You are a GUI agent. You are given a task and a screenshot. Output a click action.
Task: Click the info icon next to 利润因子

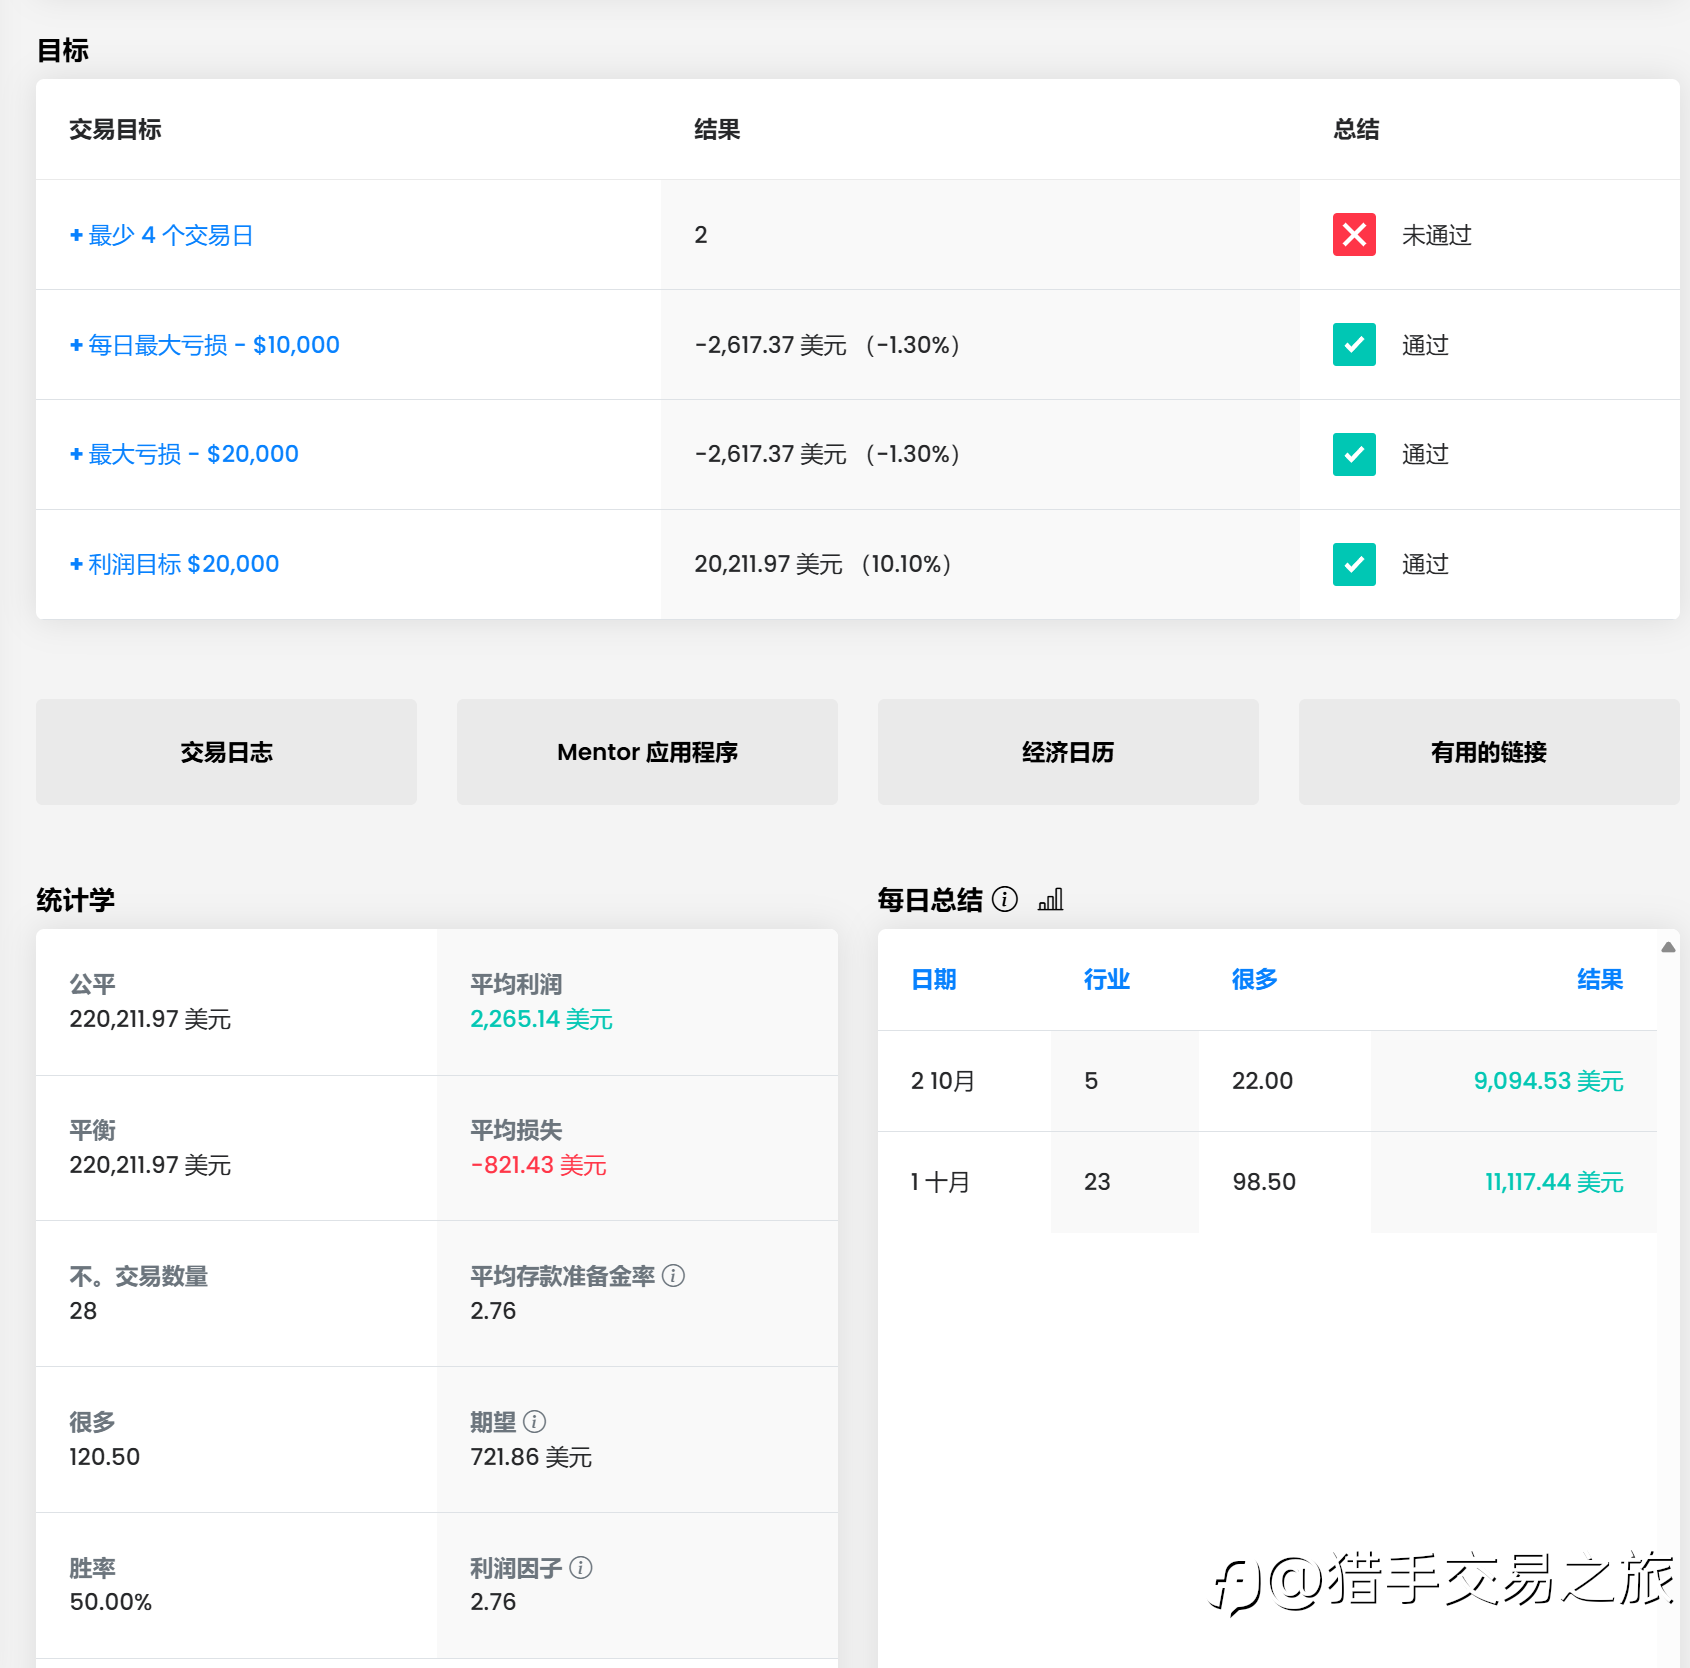[581, 1567]
